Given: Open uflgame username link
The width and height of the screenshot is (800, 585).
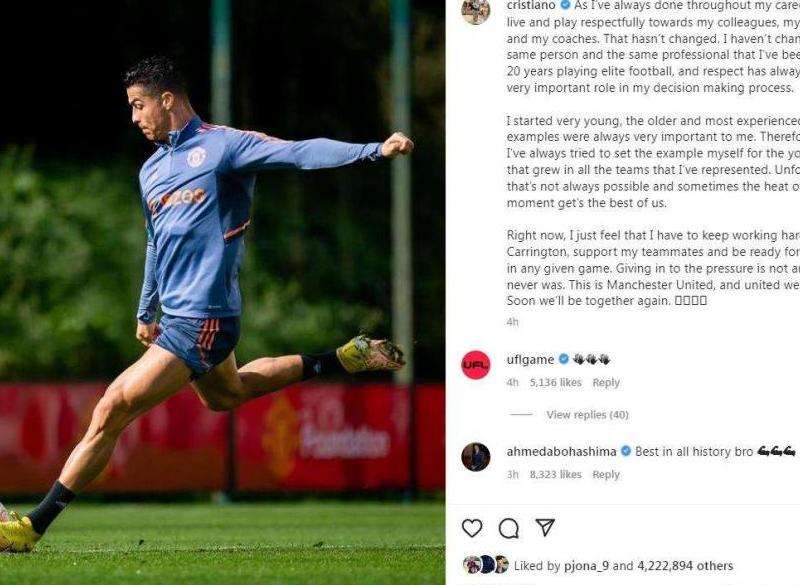Looking at the screenshot, I should click(x=530, y=360).
